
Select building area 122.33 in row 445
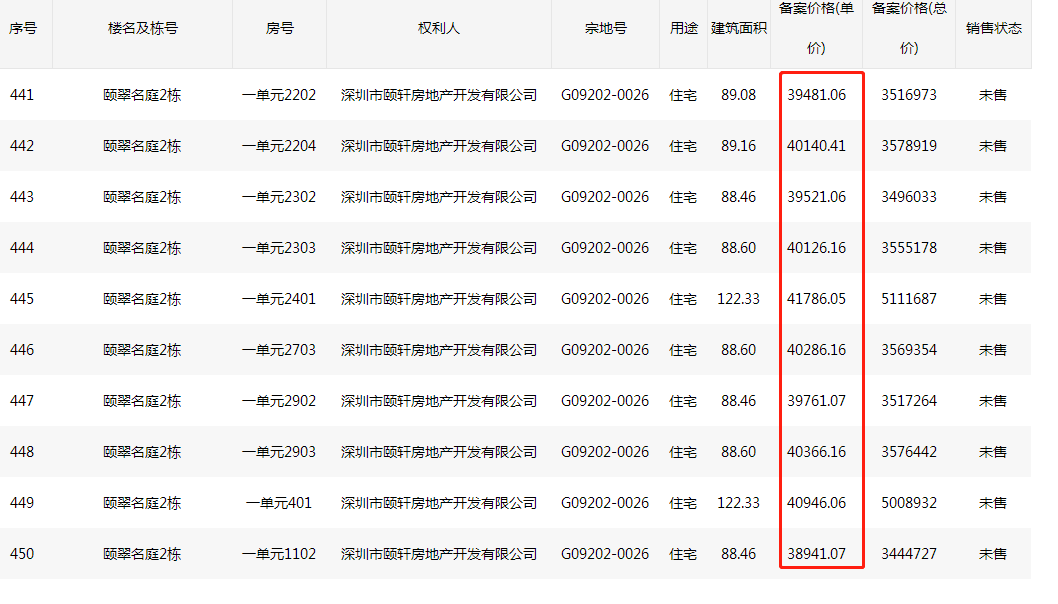click(x=738, y=299)
